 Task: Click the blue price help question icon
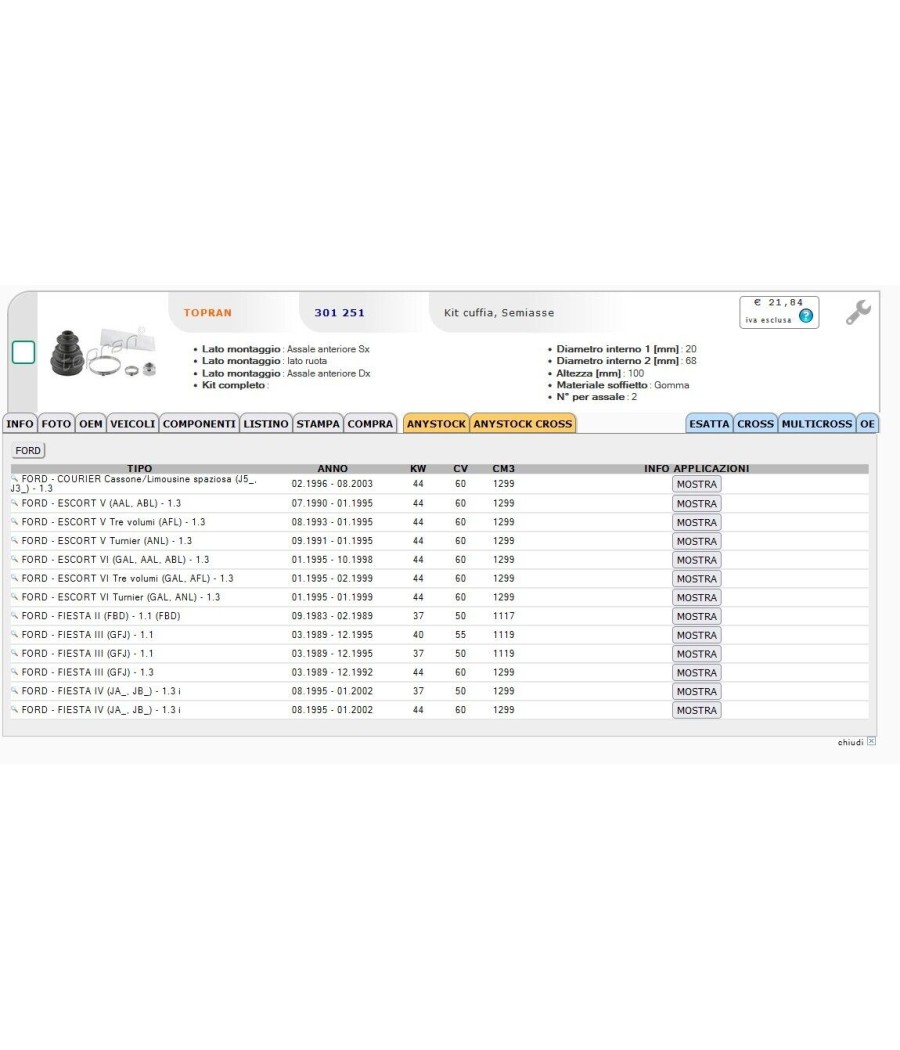806,316
